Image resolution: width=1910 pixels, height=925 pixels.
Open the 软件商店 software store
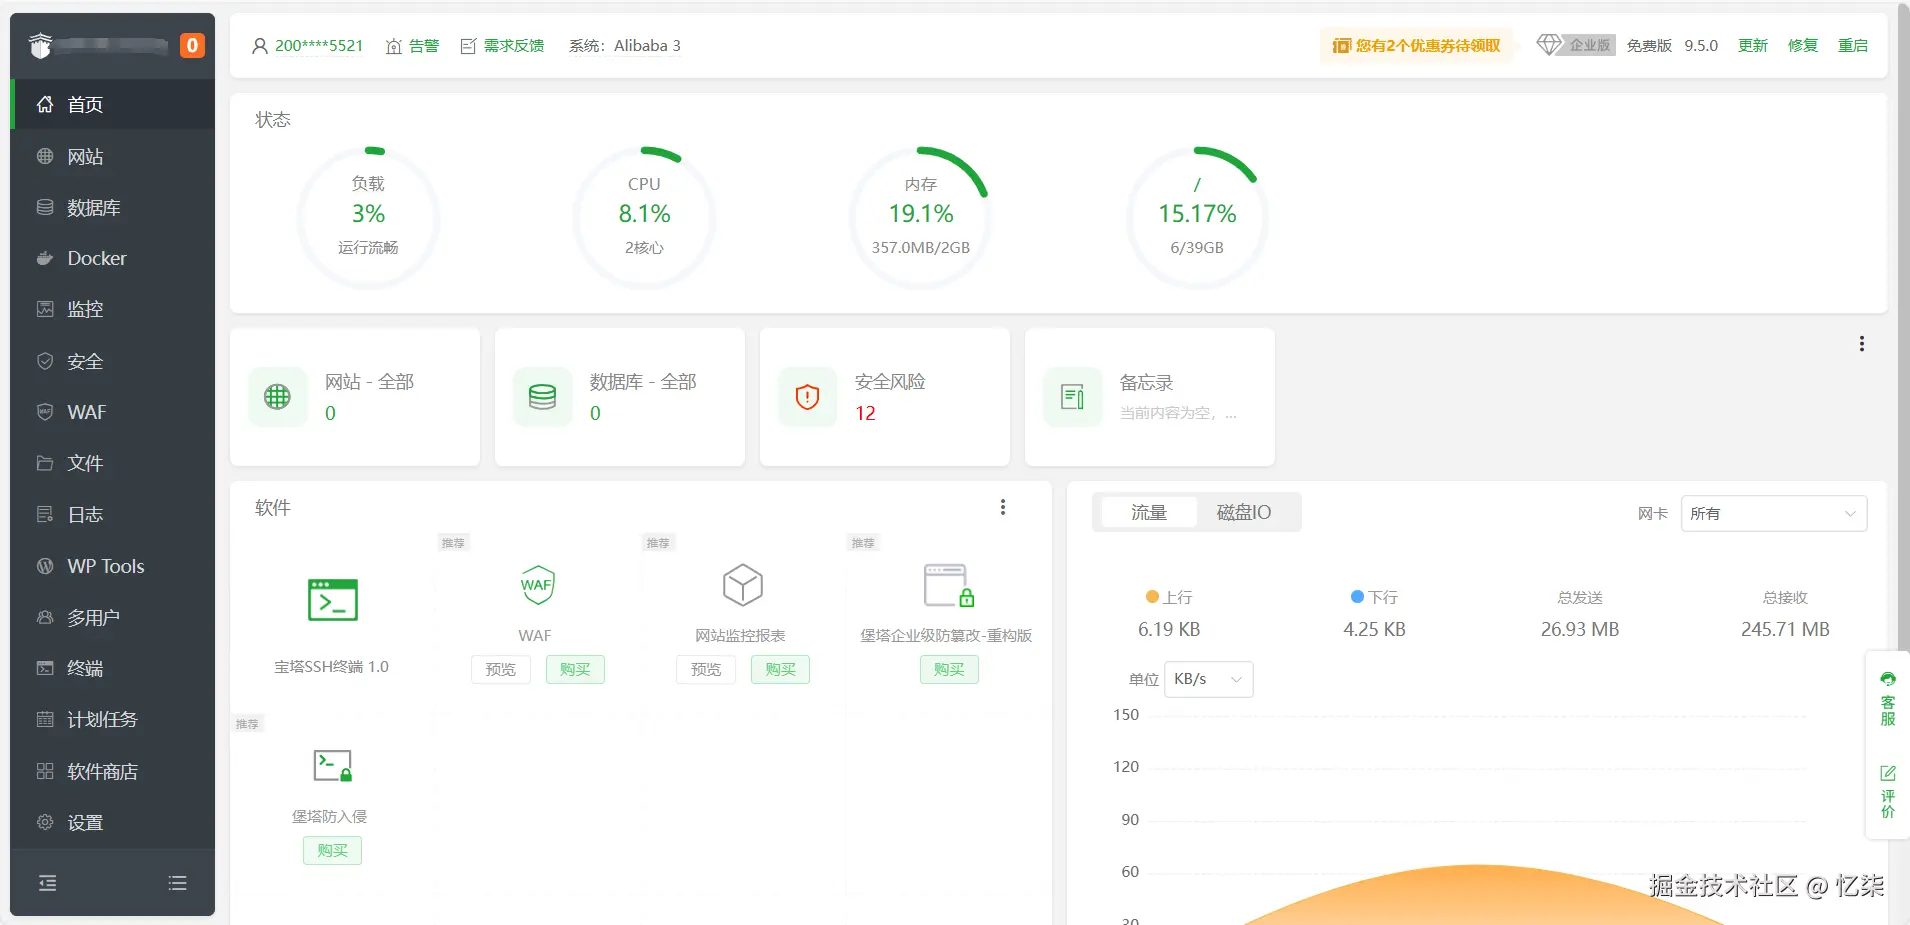[x=113, y=771]
